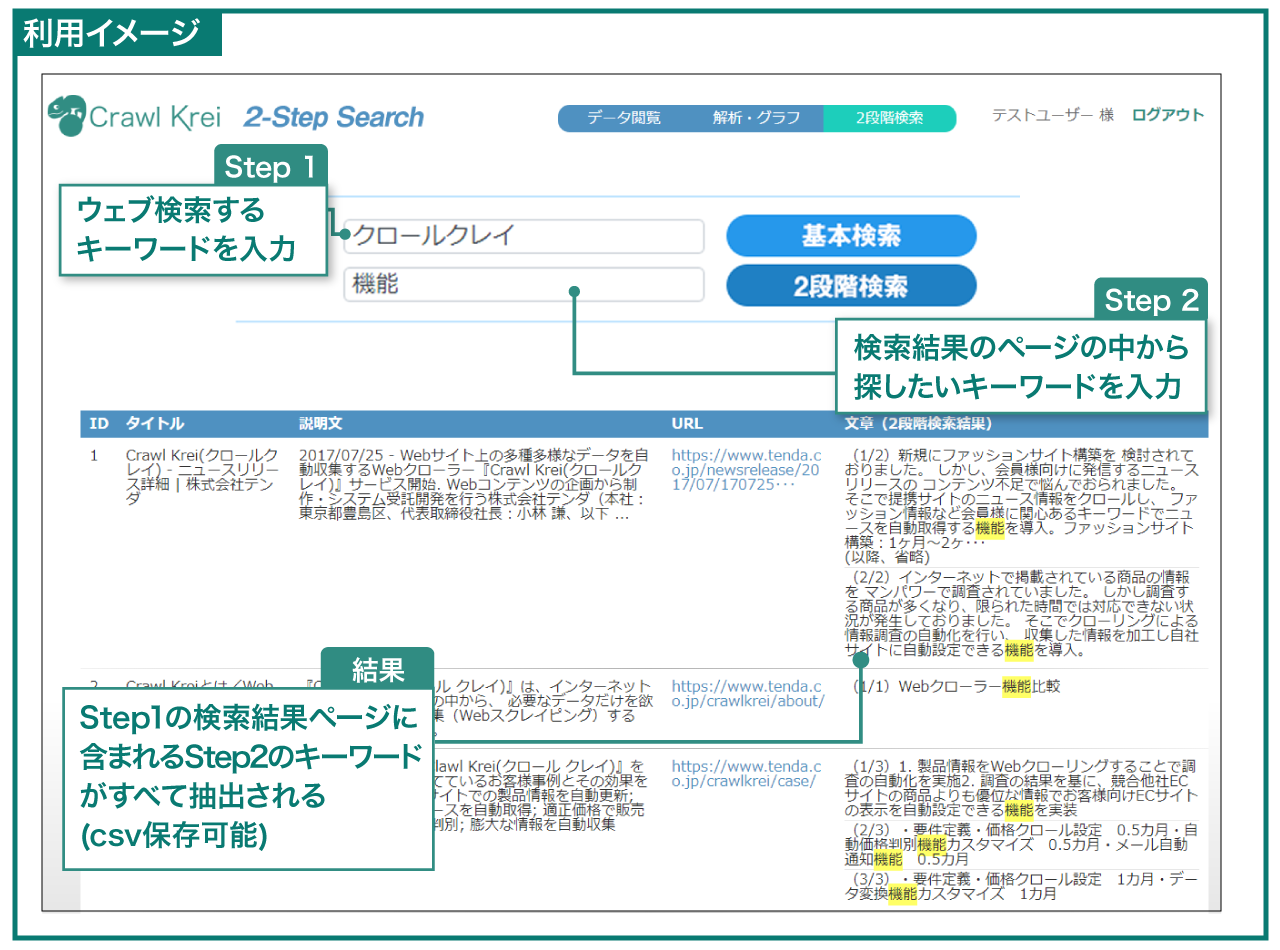Image resolution: width=1280 pixels, height=950 pixels.
Task: Click the 基本検索 button
Action: [851, 236]
